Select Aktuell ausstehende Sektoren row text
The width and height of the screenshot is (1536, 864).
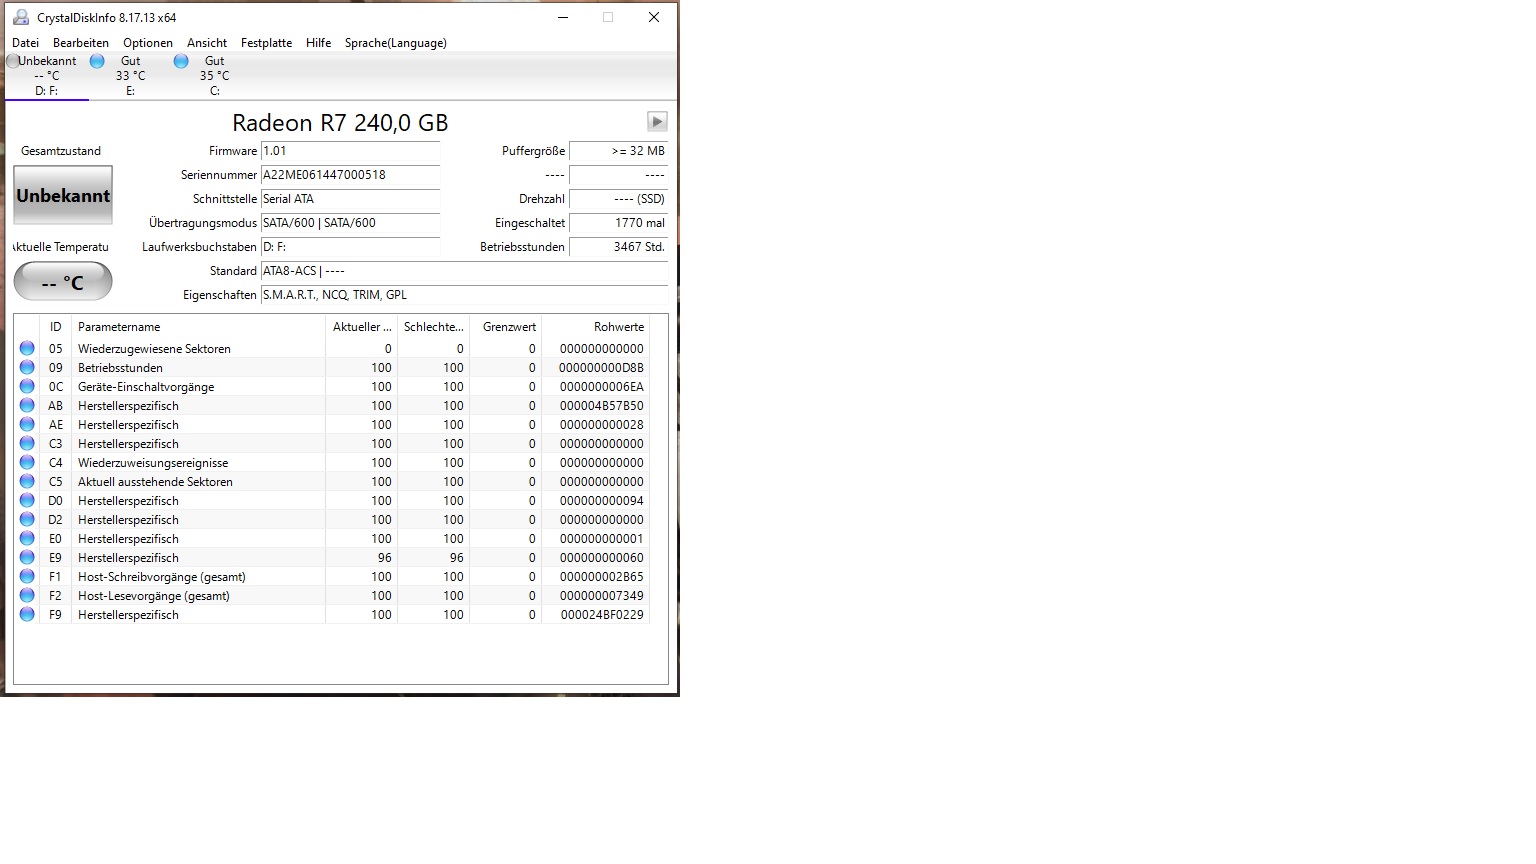click(155, 482)
